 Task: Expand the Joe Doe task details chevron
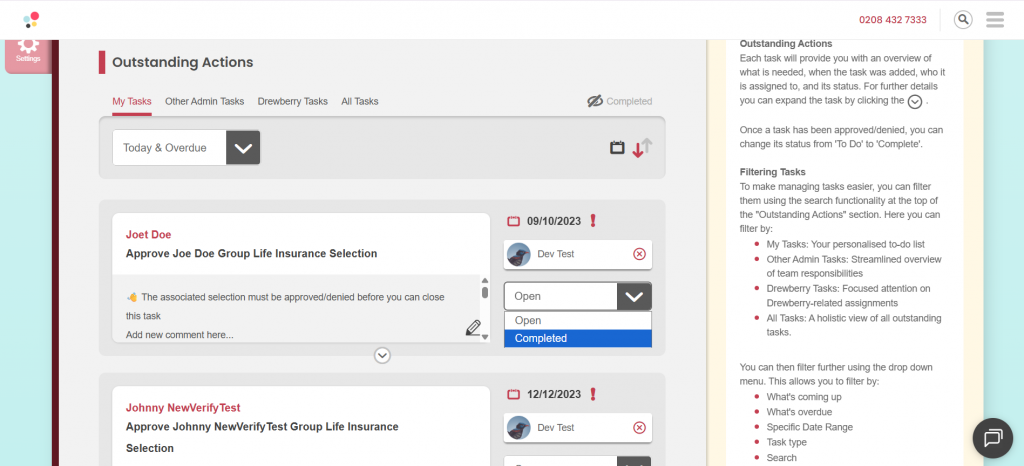[382, 355]
